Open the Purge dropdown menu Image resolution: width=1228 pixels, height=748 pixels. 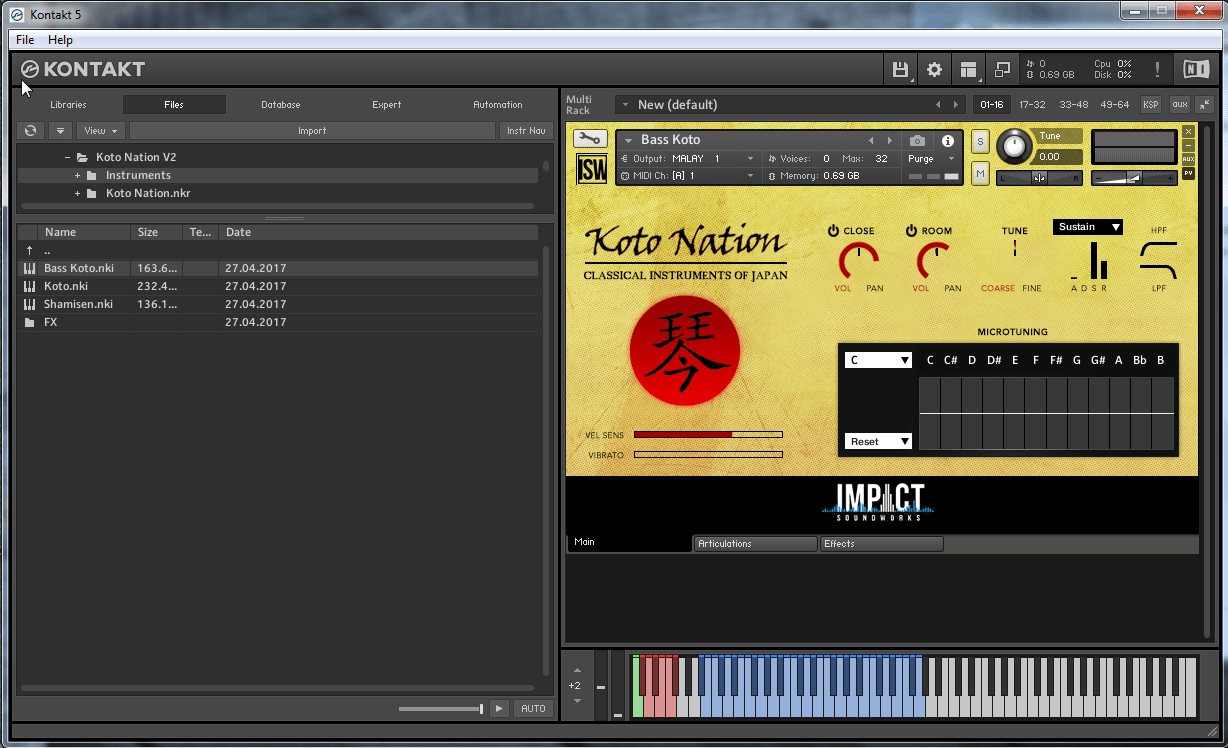pos(931,159)
